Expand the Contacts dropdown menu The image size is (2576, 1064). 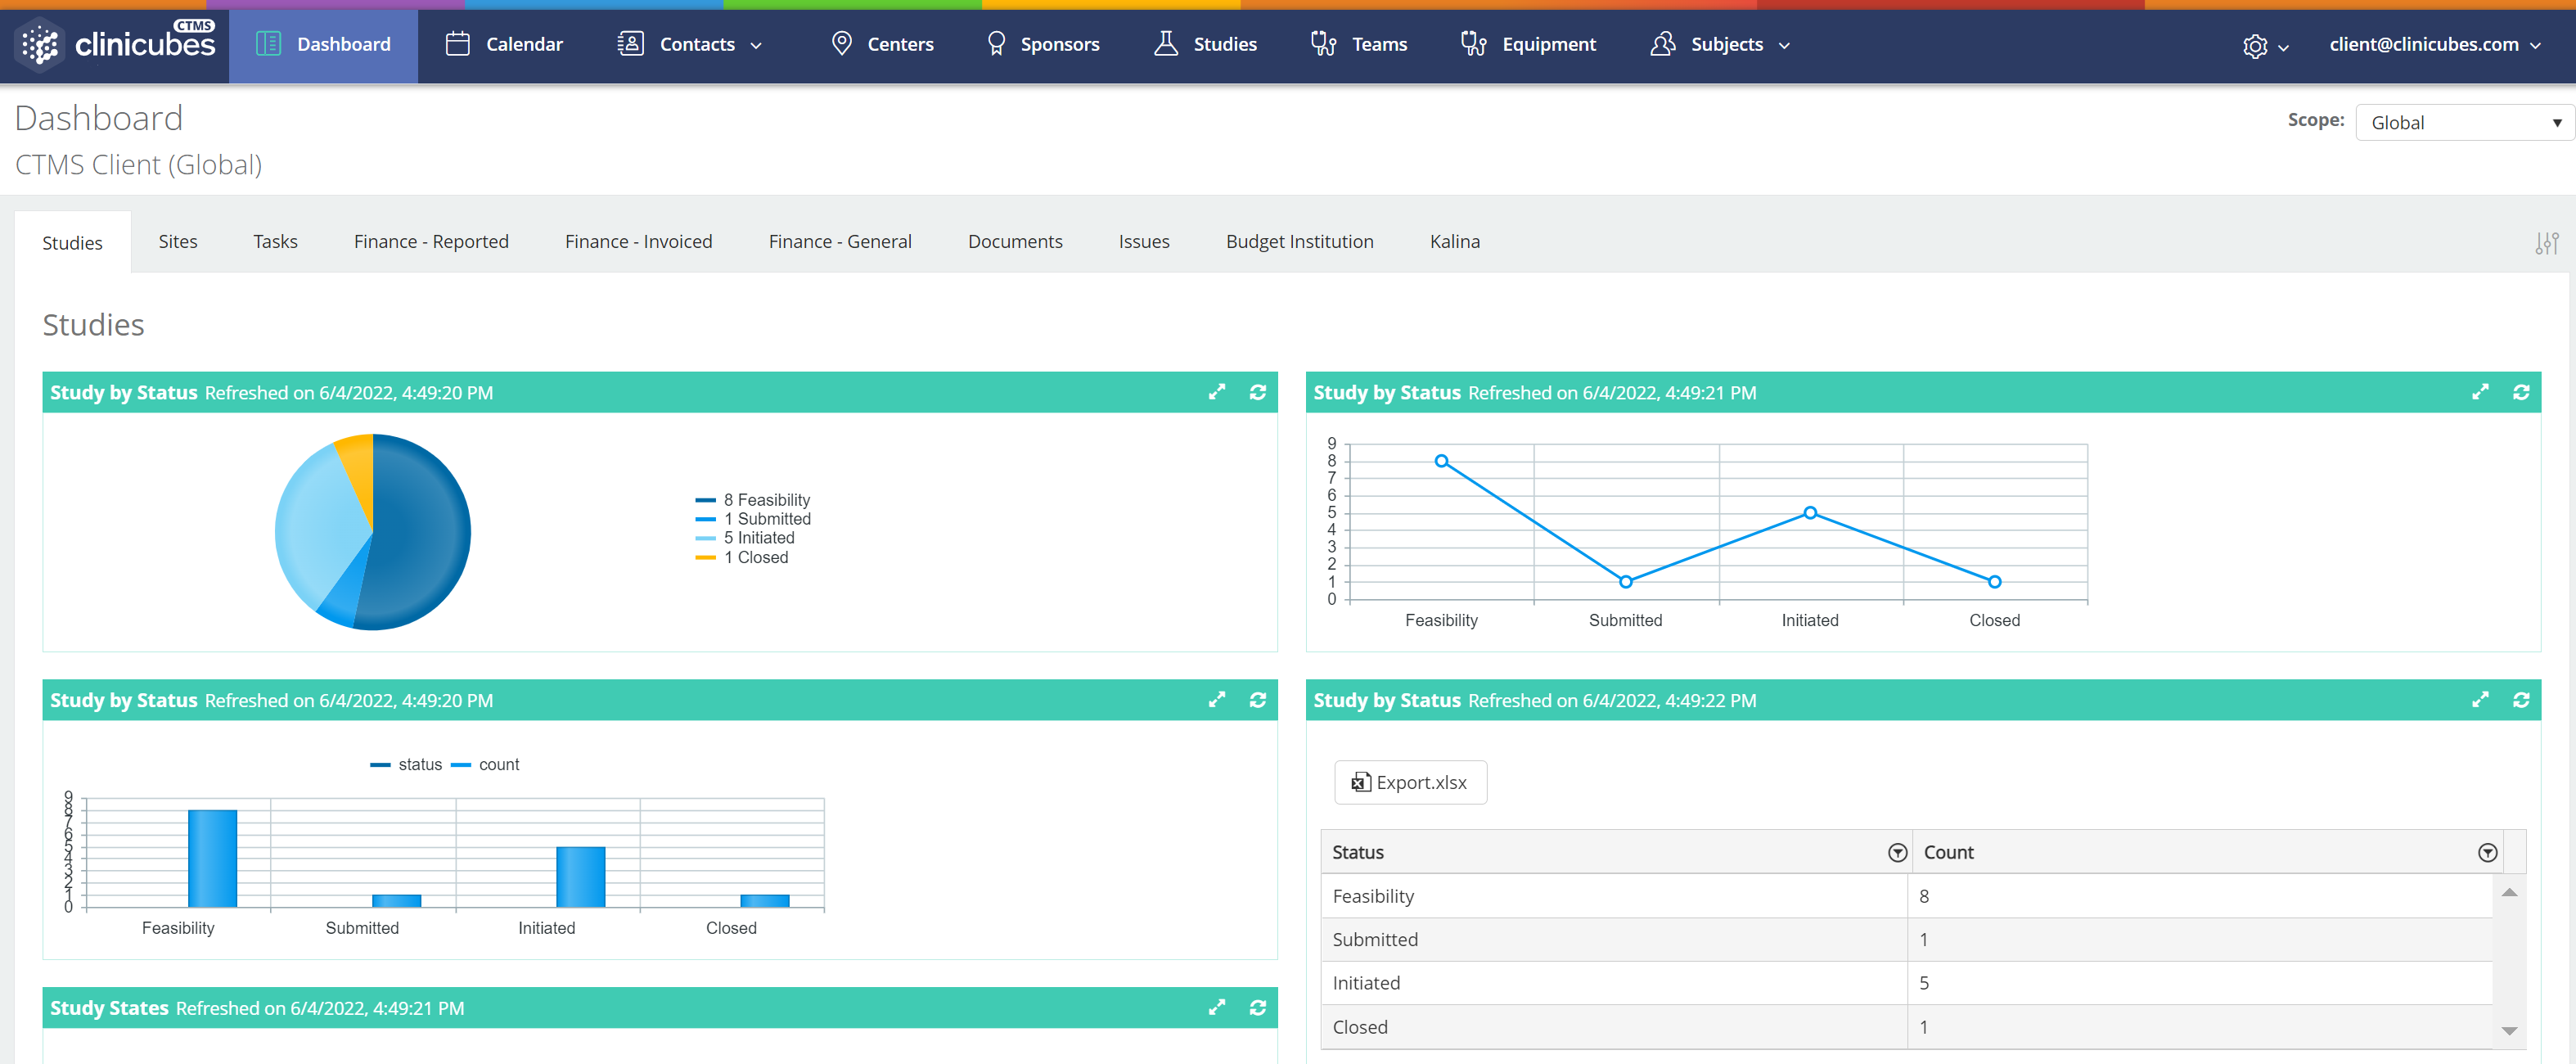(x=690, y=44)
